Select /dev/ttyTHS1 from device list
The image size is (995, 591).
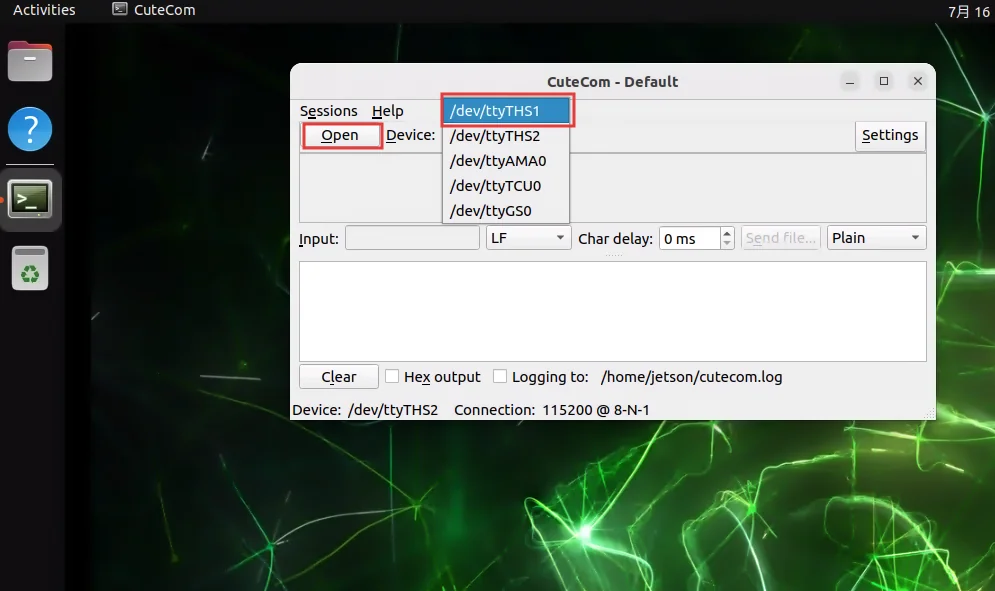[x=506, y=110]
